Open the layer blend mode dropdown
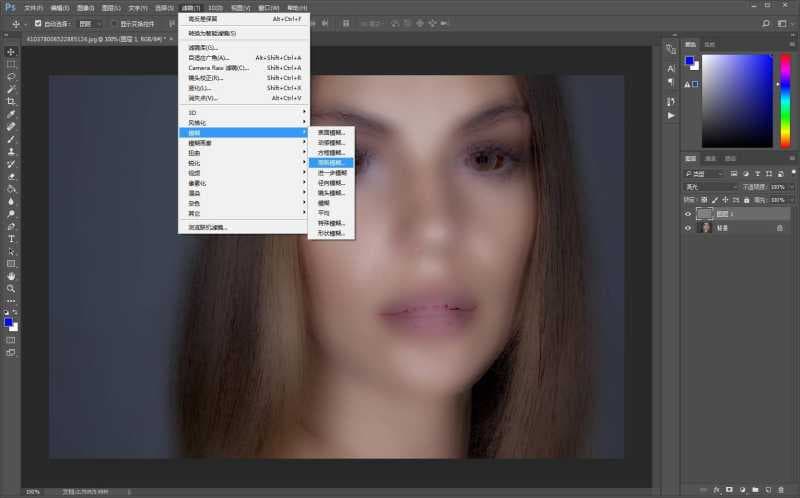The image size is (800, 498). [x=708, y=187]
